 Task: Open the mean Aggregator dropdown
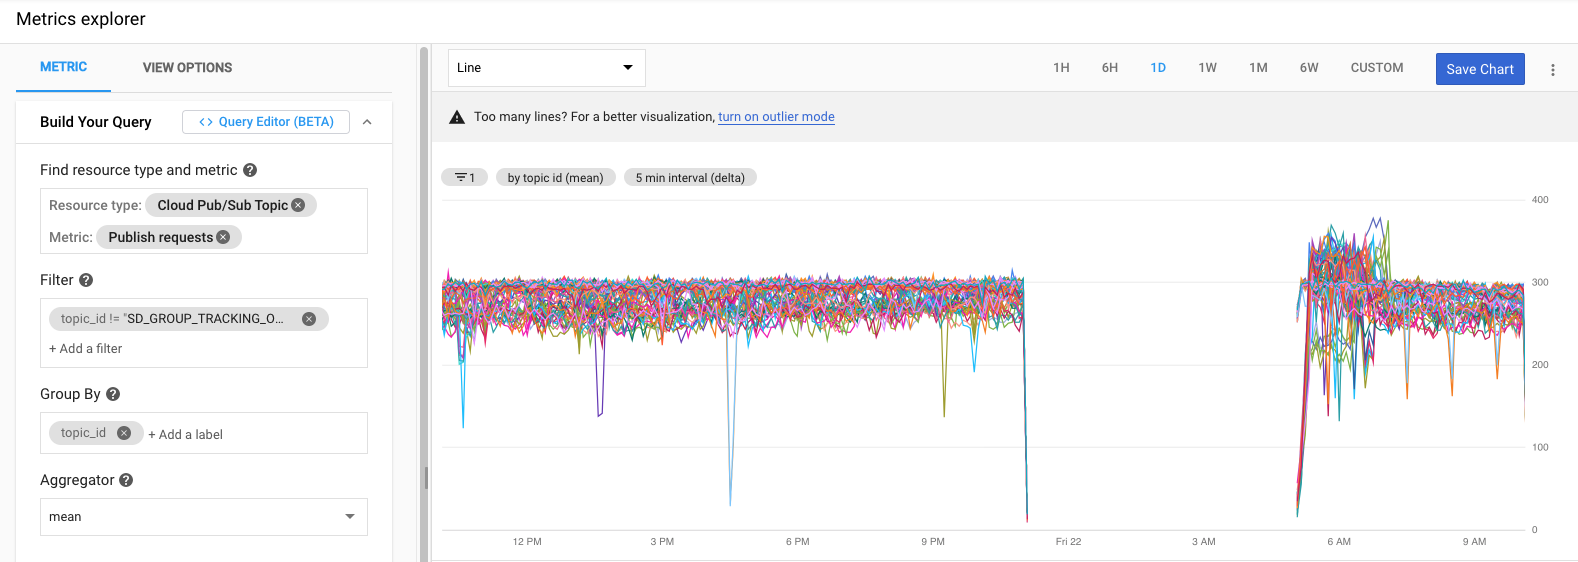pyautogui.click(x=204, y=517)
